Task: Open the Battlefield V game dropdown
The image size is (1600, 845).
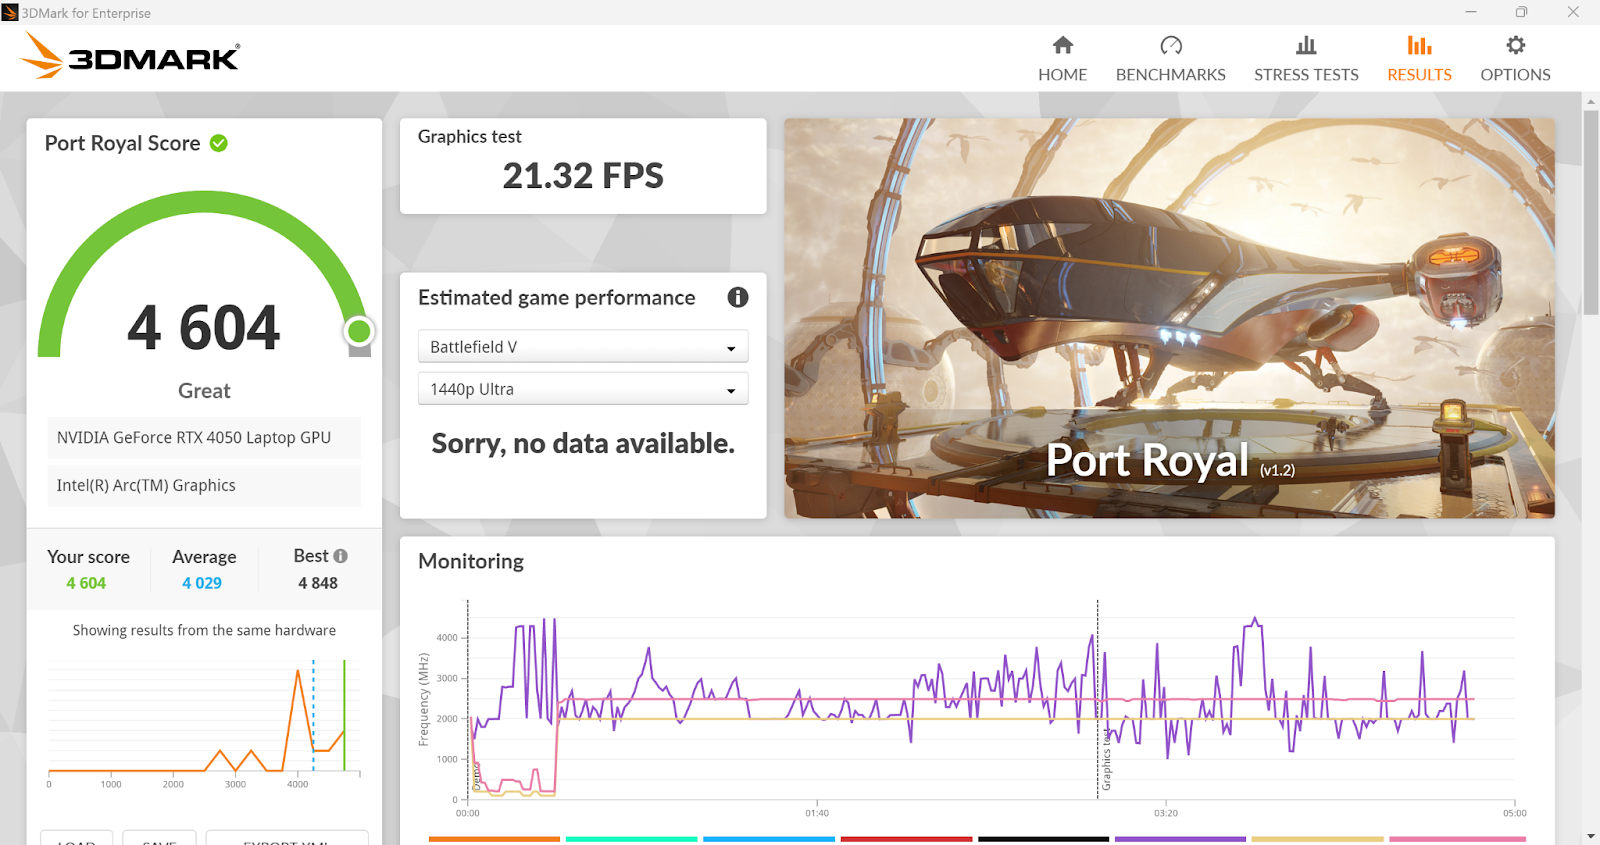Action: click(x=583, y=346)
